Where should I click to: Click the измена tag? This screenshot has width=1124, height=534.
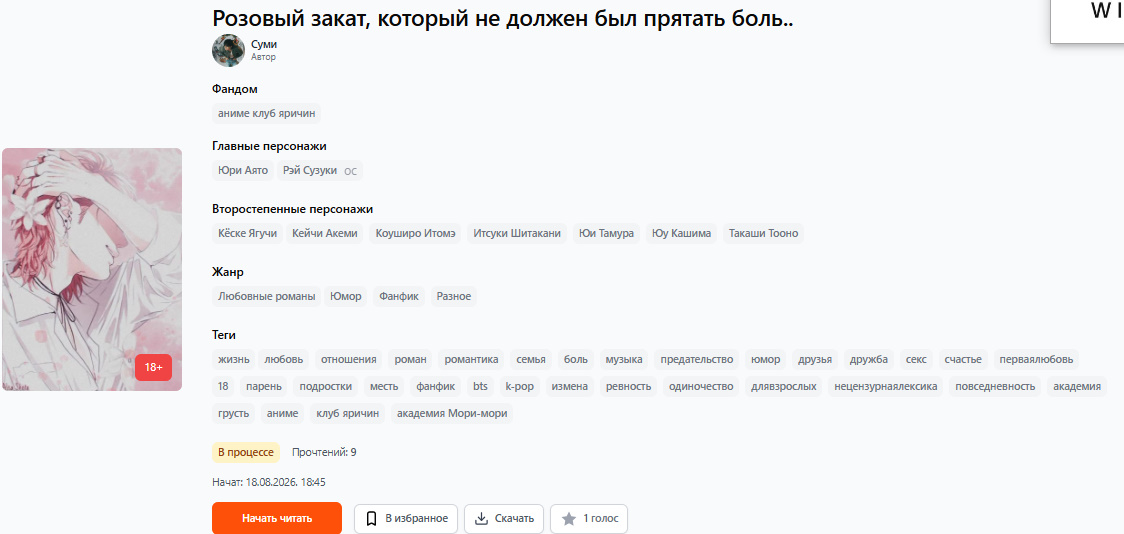[570, 386]
